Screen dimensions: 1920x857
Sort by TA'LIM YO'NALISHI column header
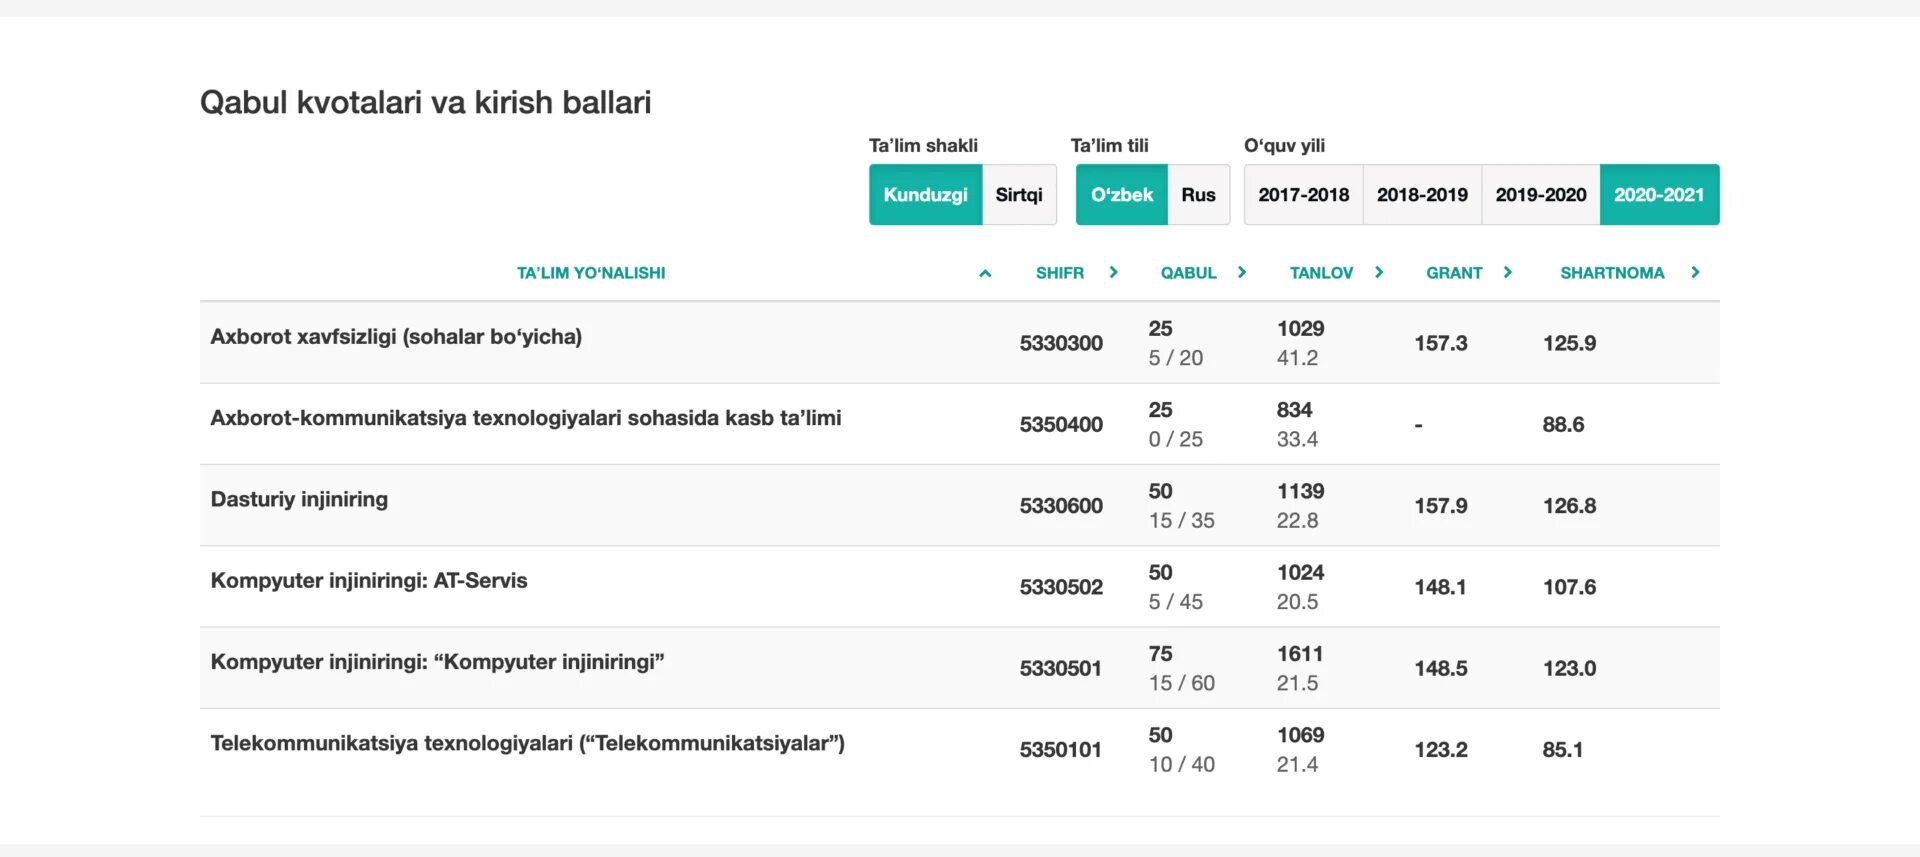(x=591, y=273)
